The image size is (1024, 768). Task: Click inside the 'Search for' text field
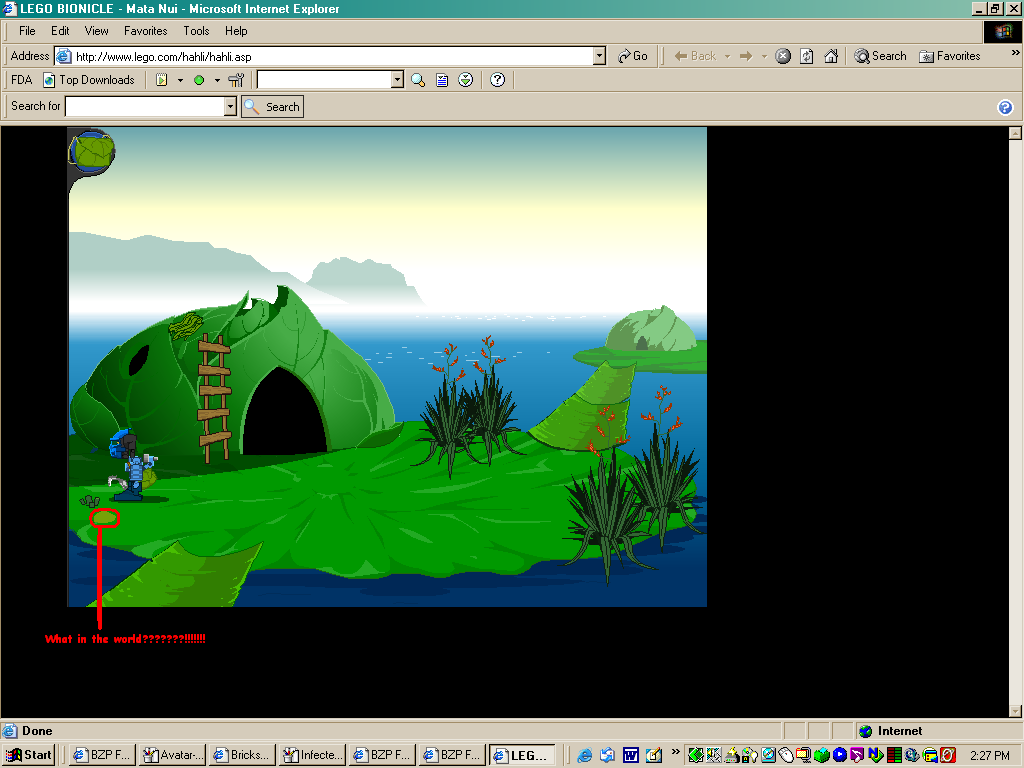(144, 107)
